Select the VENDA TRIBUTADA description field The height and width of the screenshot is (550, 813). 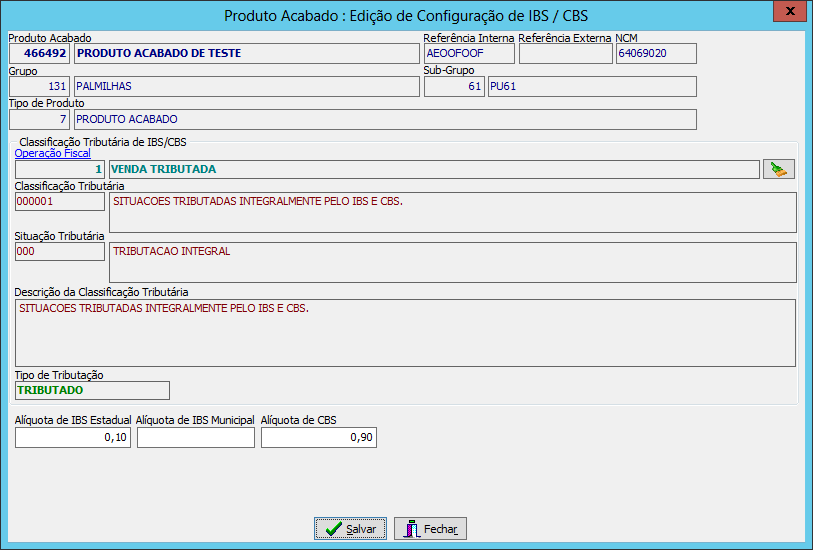coord(433,169)
